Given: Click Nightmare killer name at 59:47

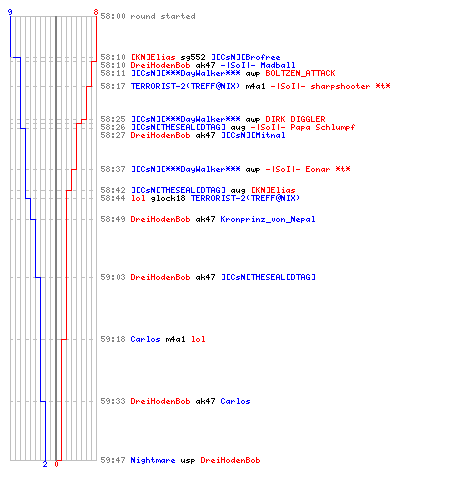Looking at the screenshot, I should [153, 460].
